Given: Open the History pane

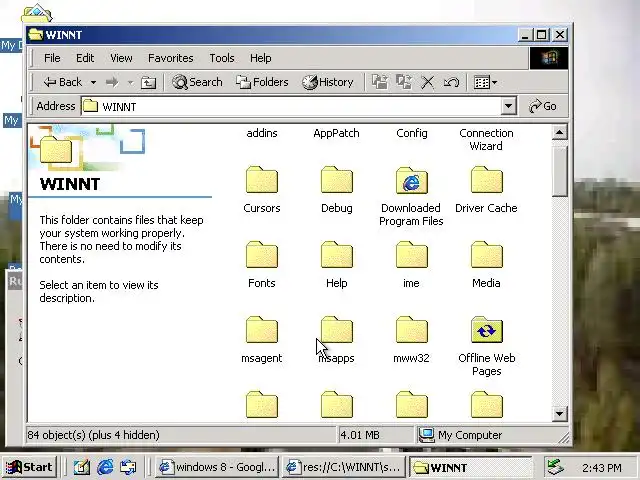Looking at the screenshot, I should (x=328, y=82).
